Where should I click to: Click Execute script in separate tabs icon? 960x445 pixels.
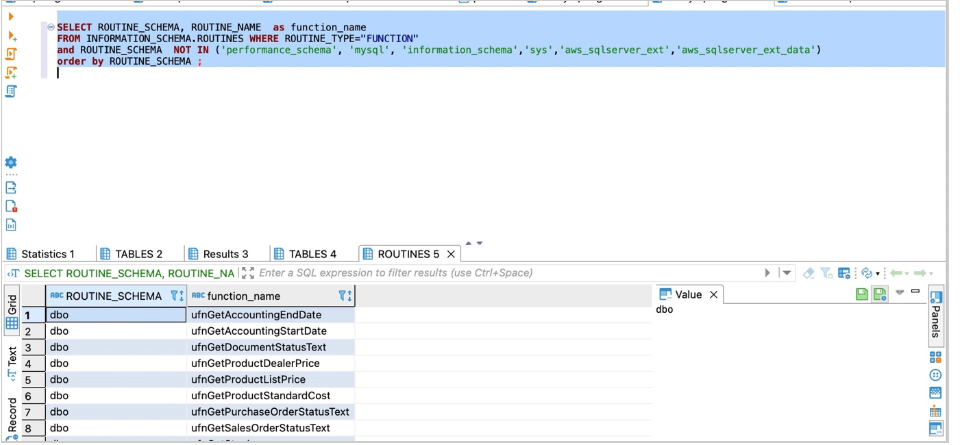(x=11, y=72)
